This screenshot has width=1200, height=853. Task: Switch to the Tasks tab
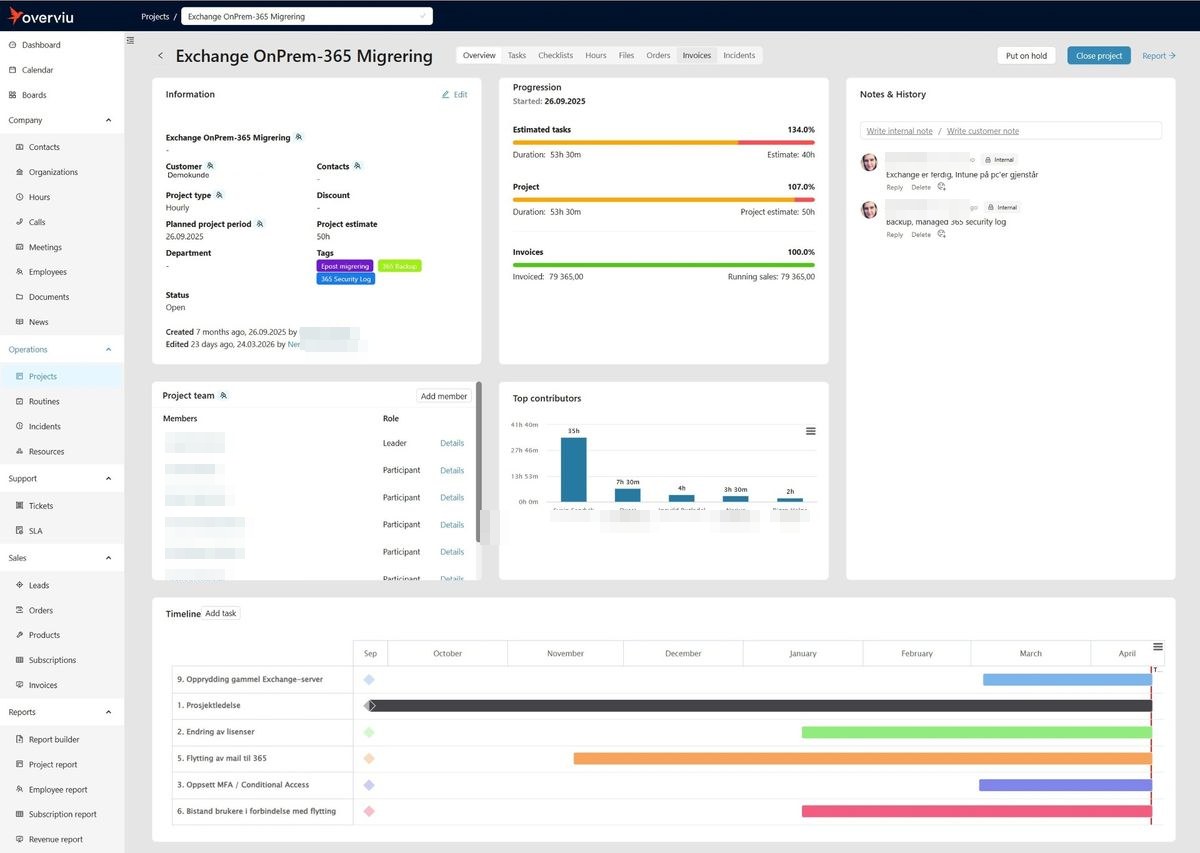516,56
